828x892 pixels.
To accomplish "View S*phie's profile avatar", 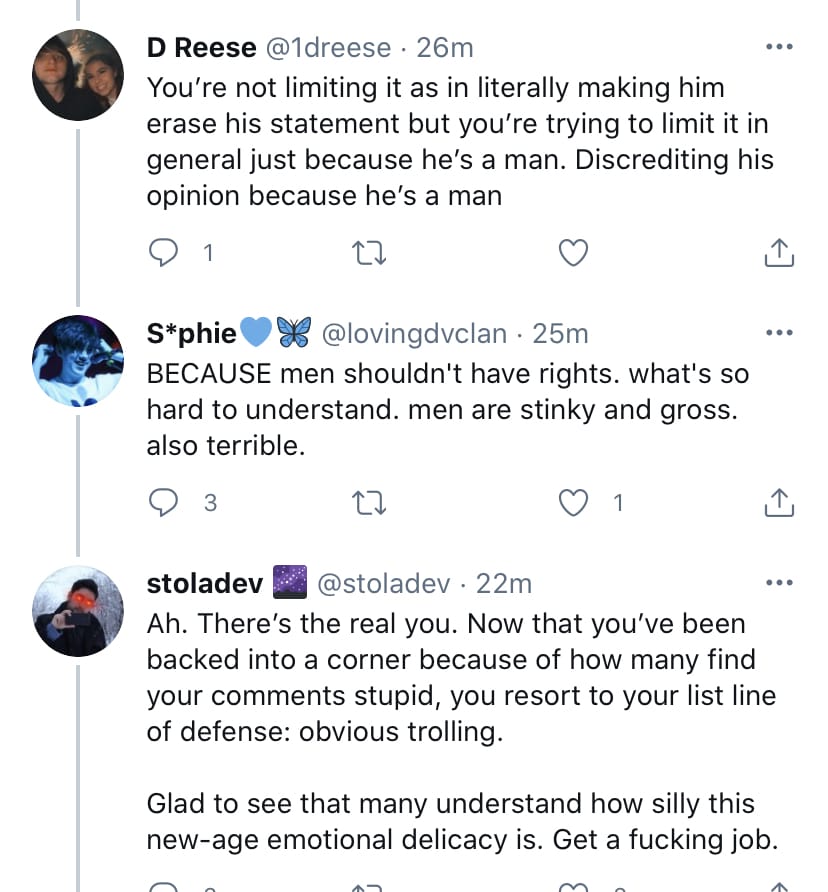I will coord(78,361).
